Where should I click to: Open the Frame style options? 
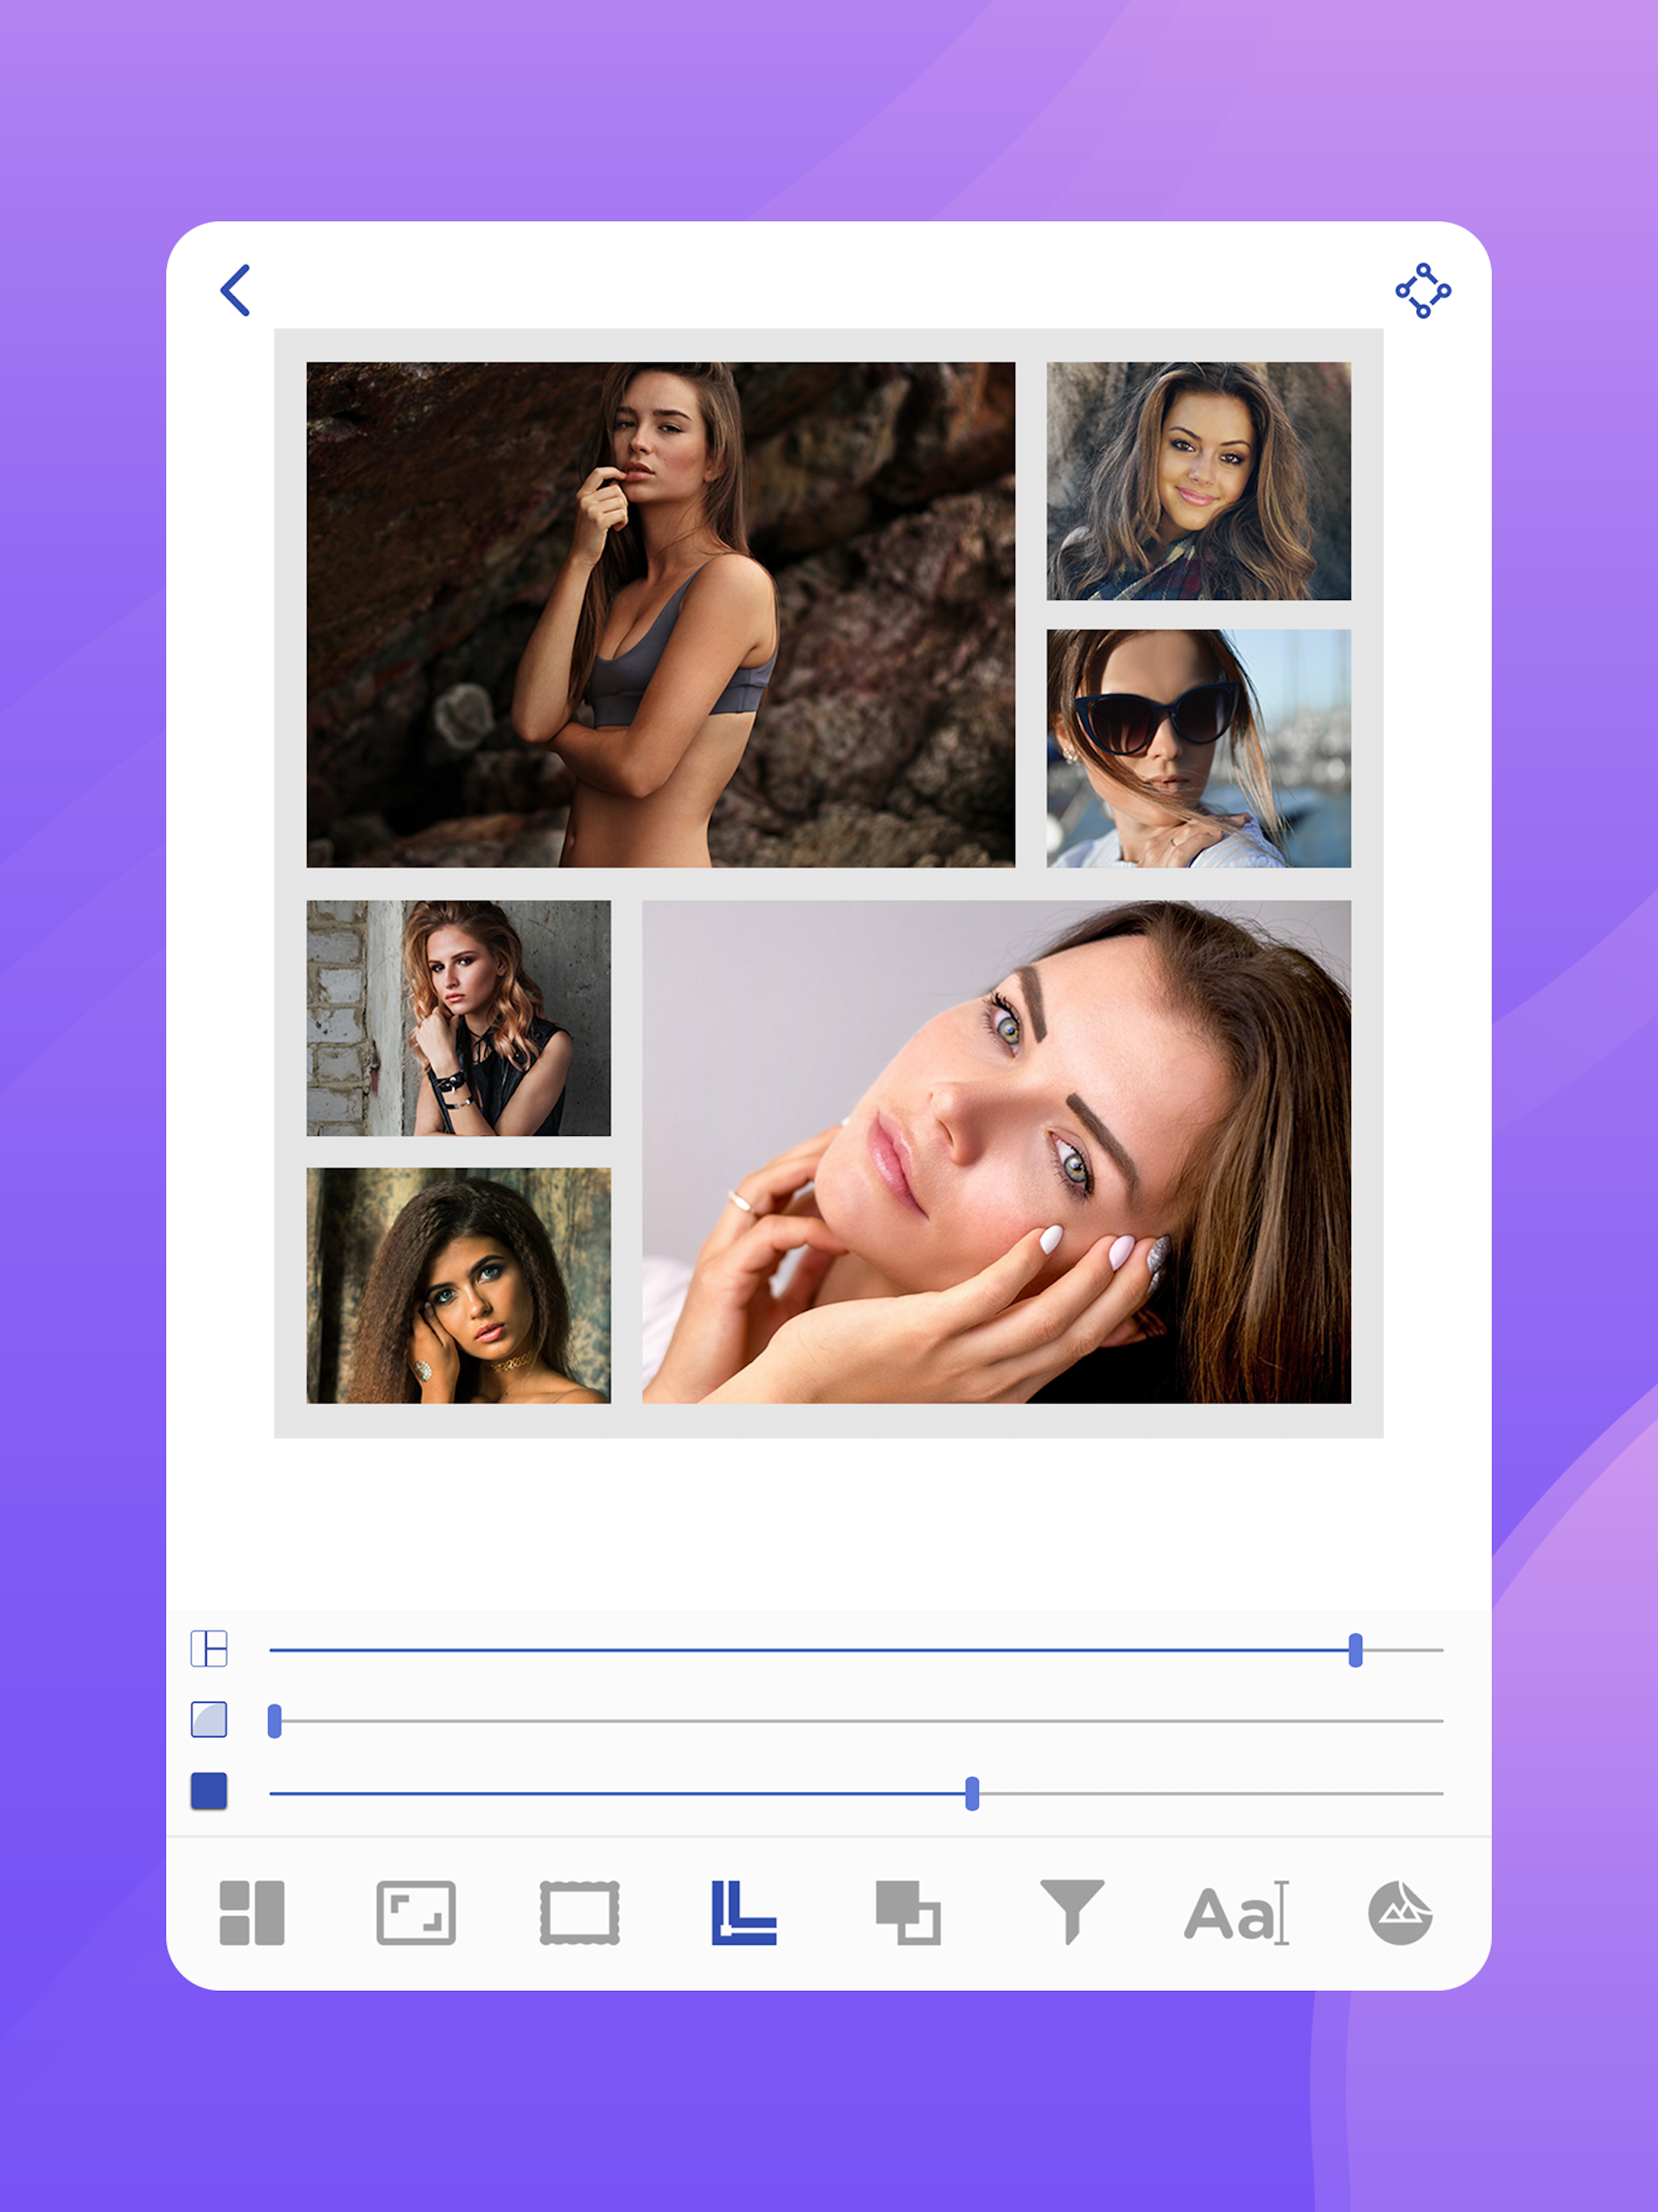[578, 1913]
